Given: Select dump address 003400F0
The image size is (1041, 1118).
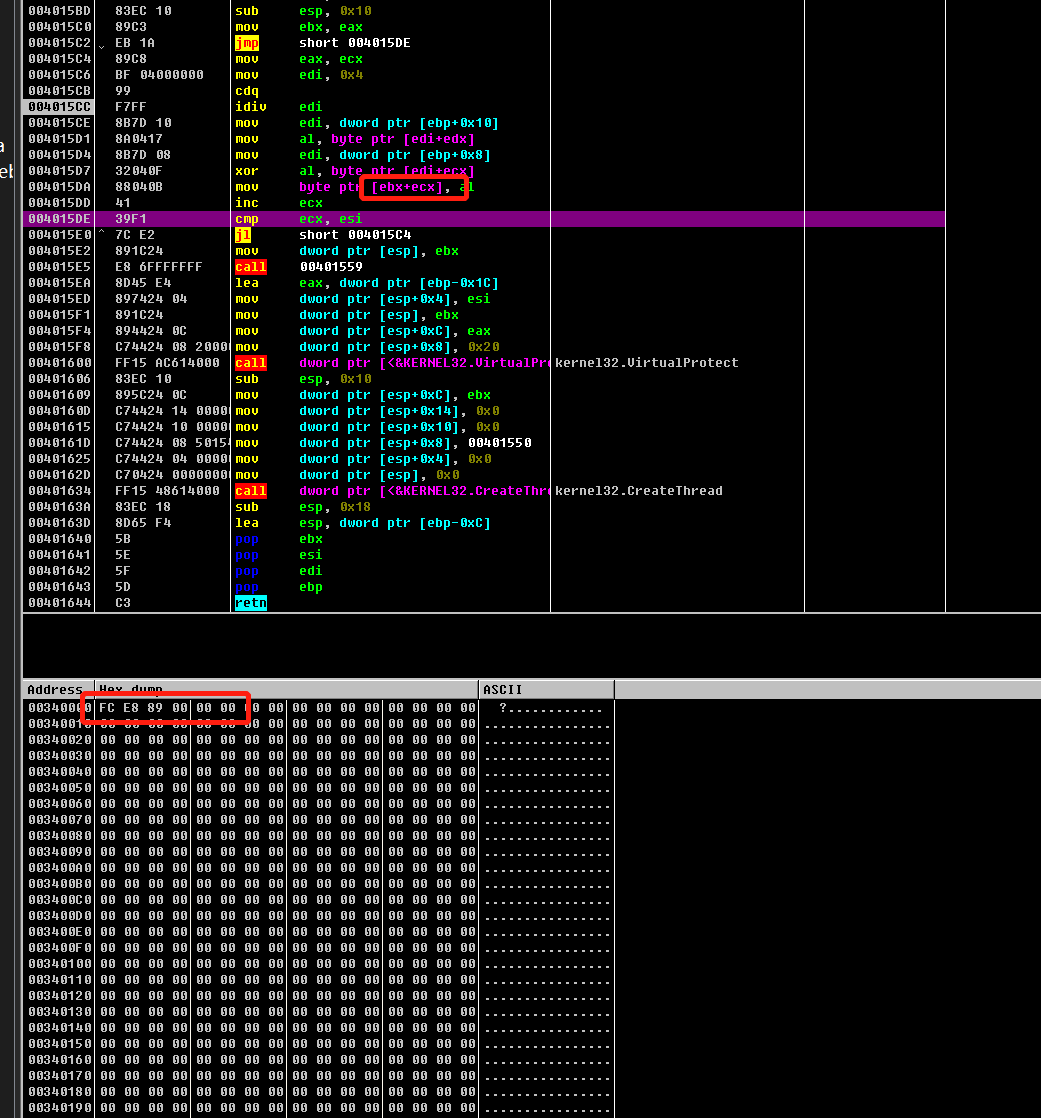Looking at the screenshot, I should tap(60, 948).
